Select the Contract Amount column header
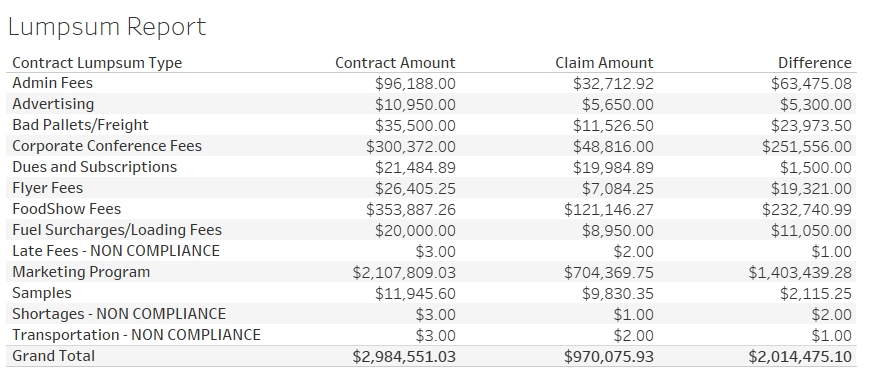Viewport: 876px width, 385px height. (x=395, y=63)
